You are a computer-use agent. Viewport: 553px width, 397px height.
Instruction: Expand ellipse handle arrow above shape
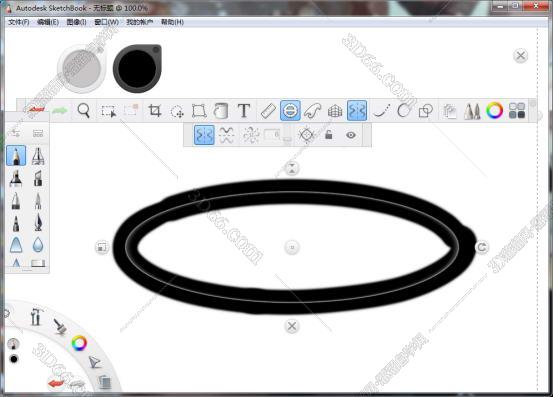point(292,168)
